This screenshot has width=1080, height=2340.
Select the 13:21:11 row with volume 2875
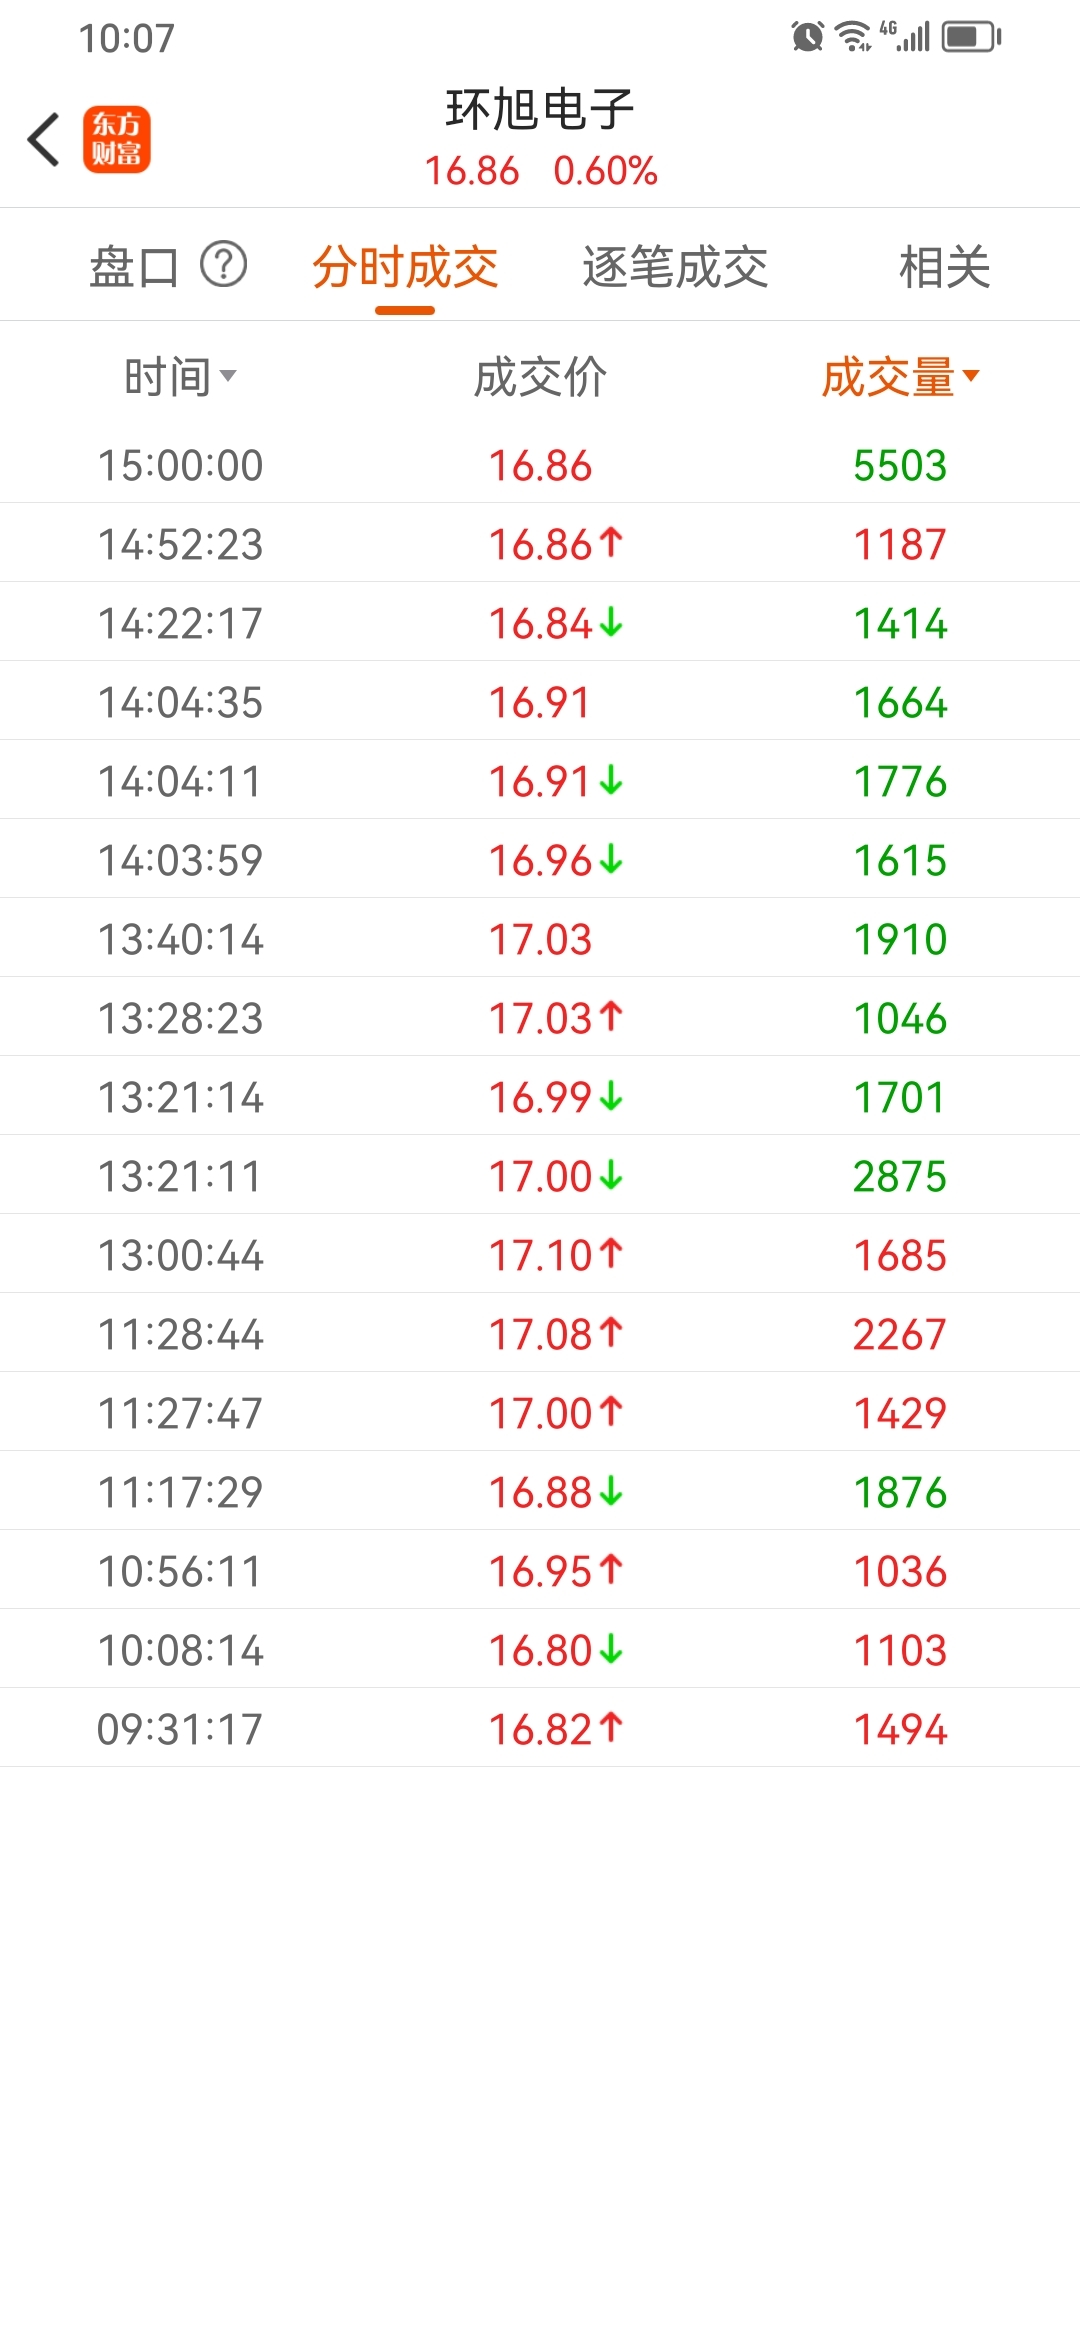click(540, 1176)
